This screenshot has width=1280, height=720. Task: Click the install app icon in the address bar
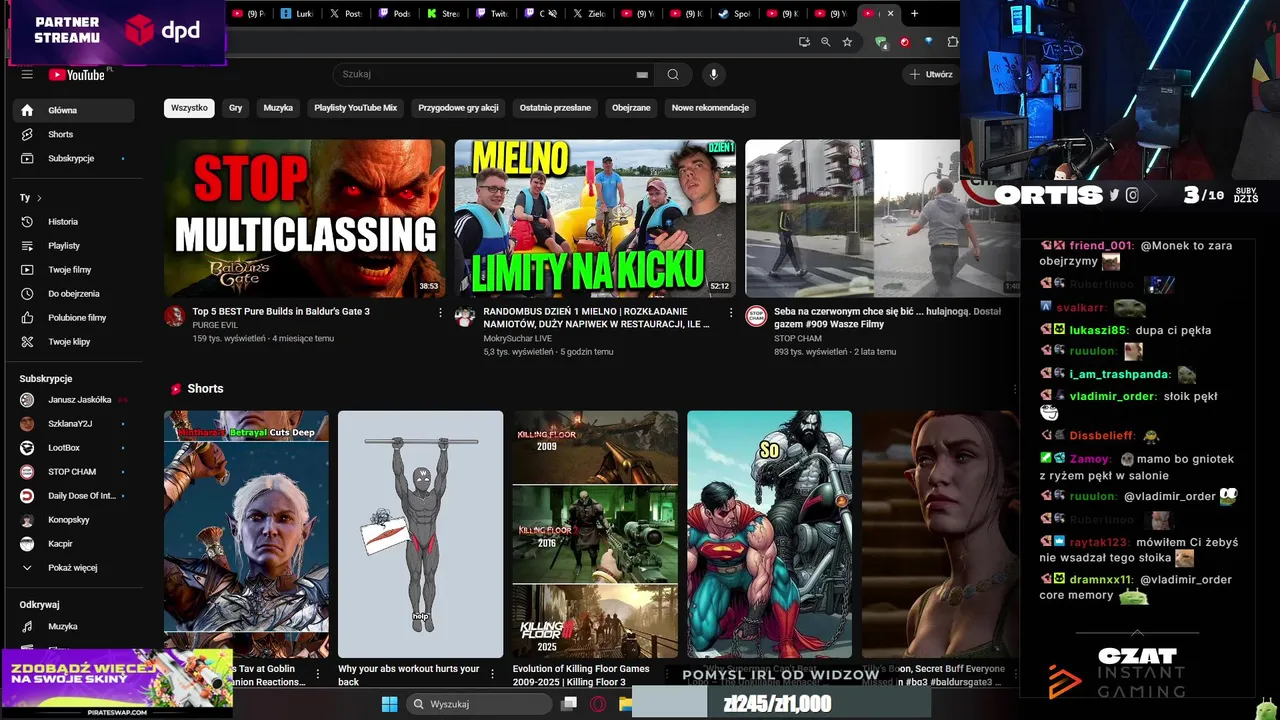pyautogui.click(x=804, y=42)
